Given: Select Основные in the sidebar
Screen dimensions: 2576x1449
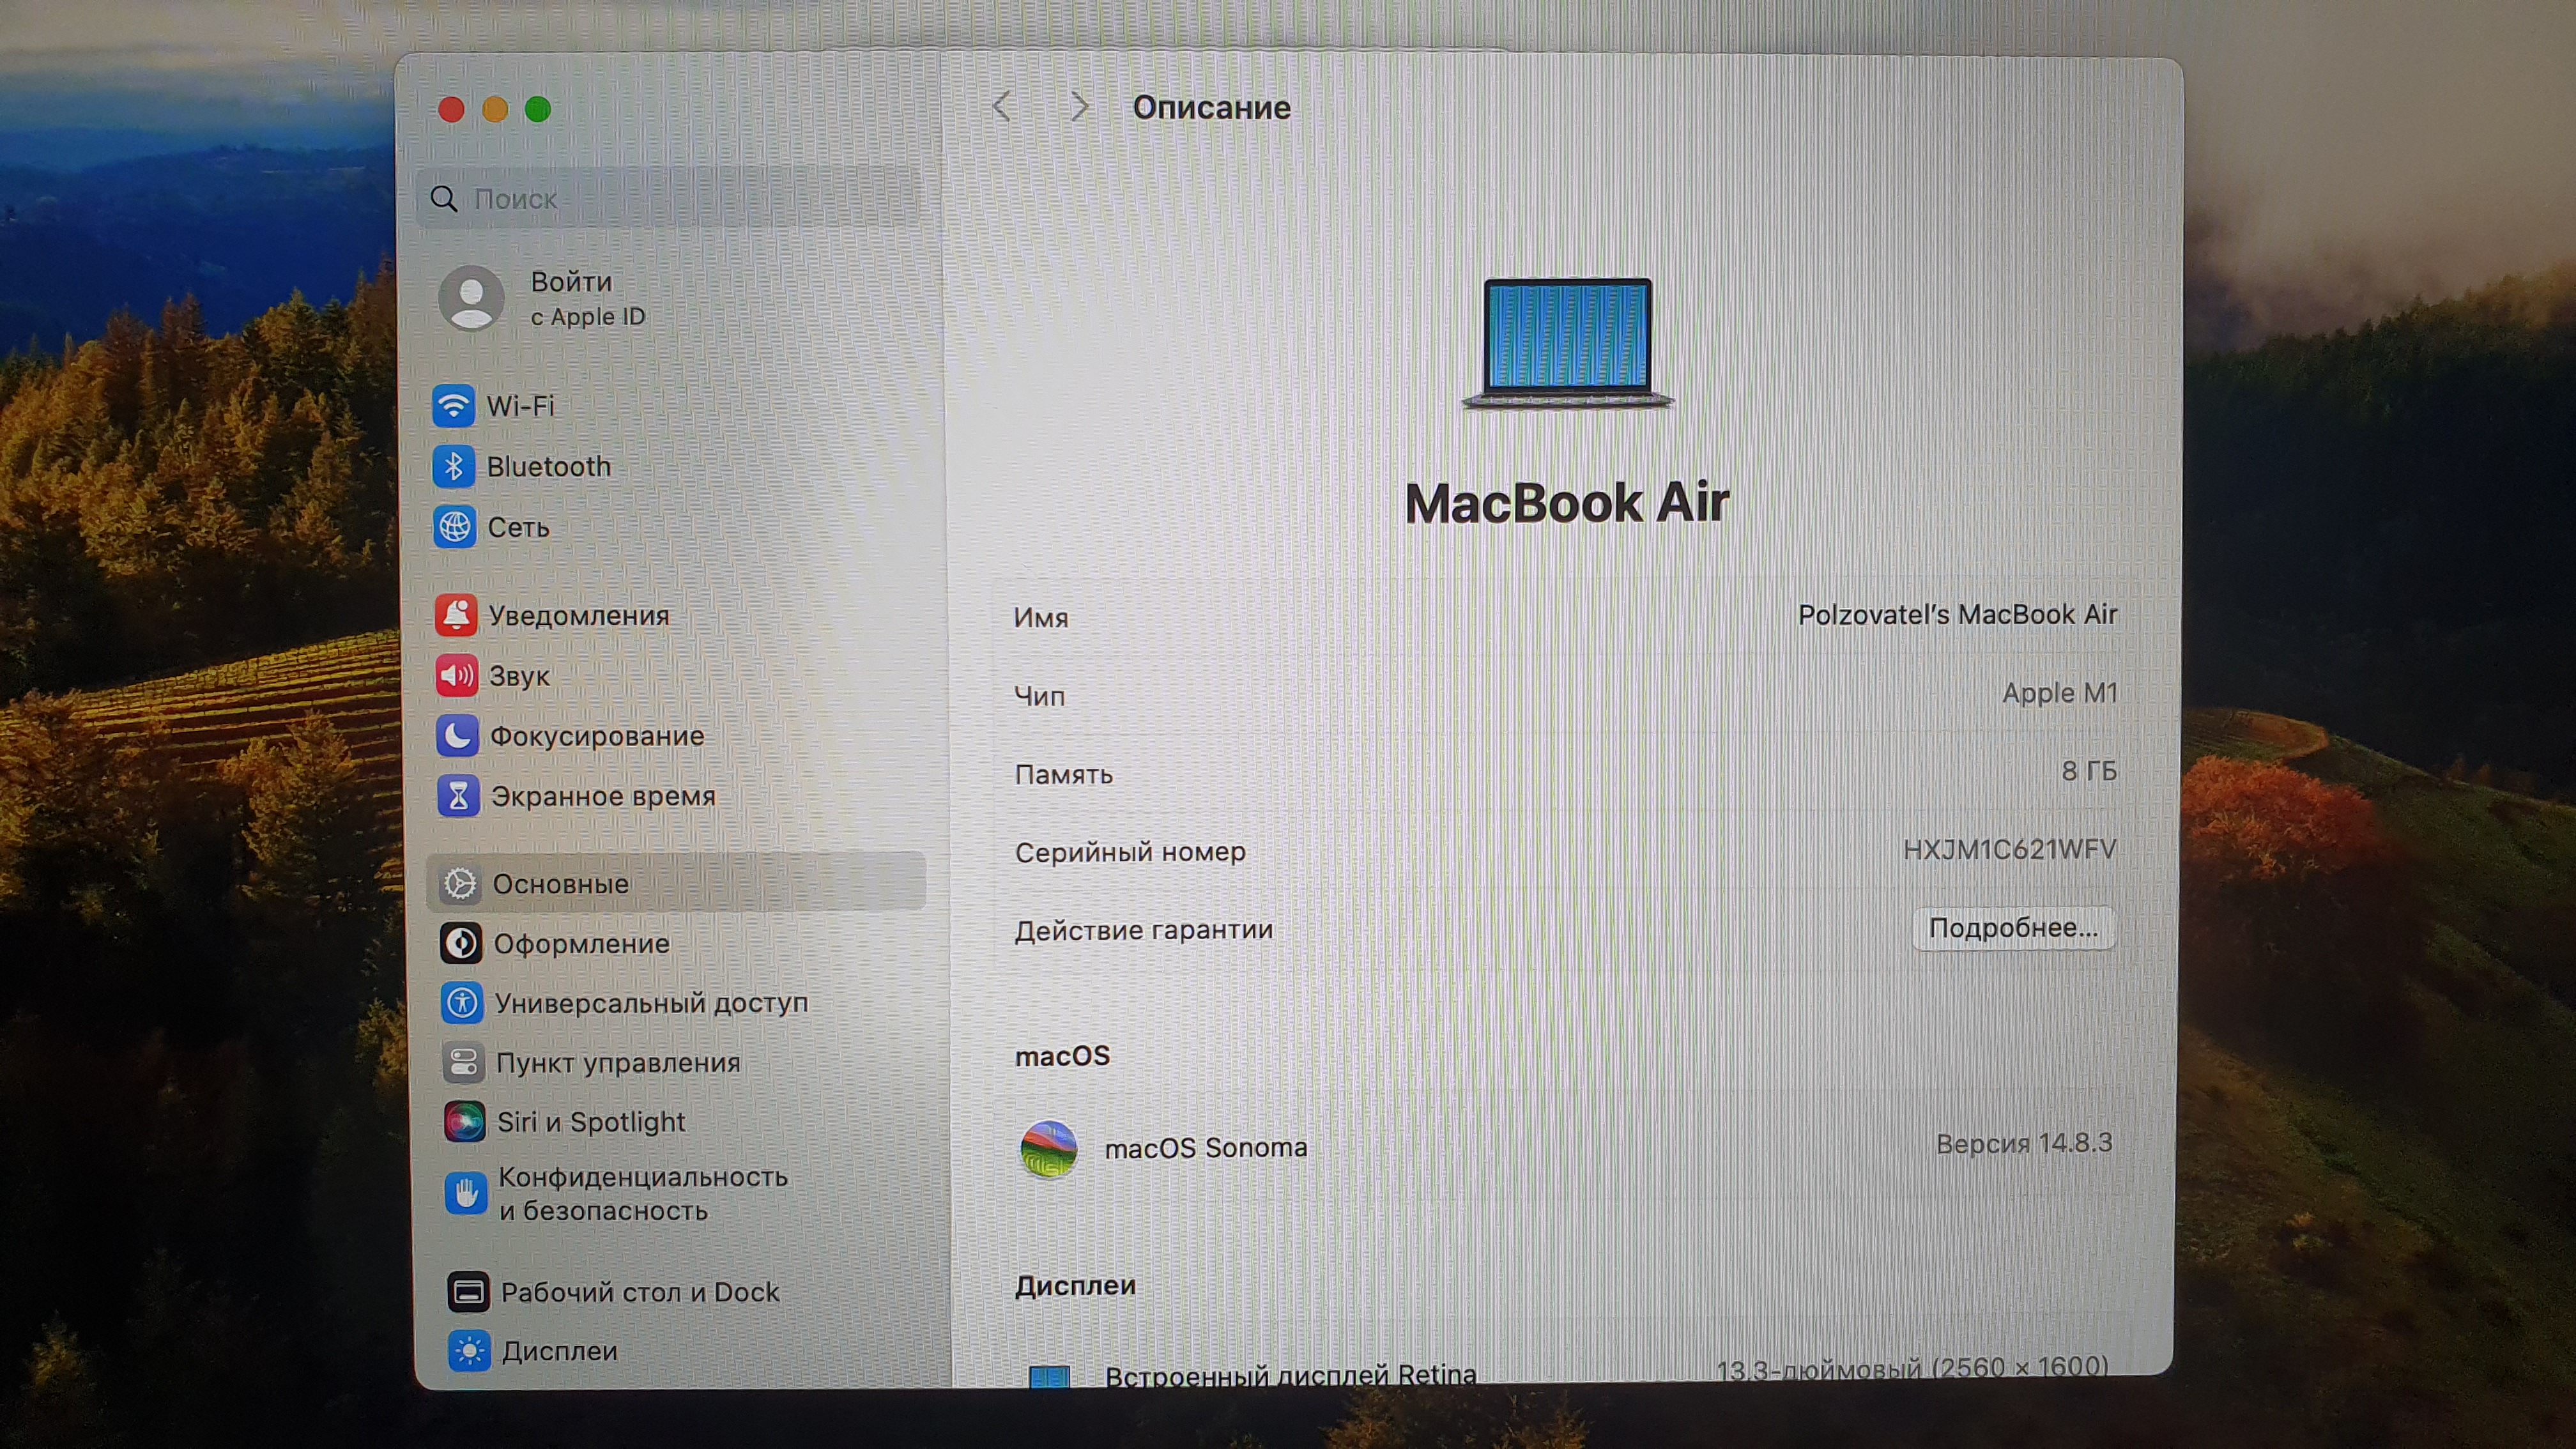Looking at the screenshot, I should pos(560,884).
